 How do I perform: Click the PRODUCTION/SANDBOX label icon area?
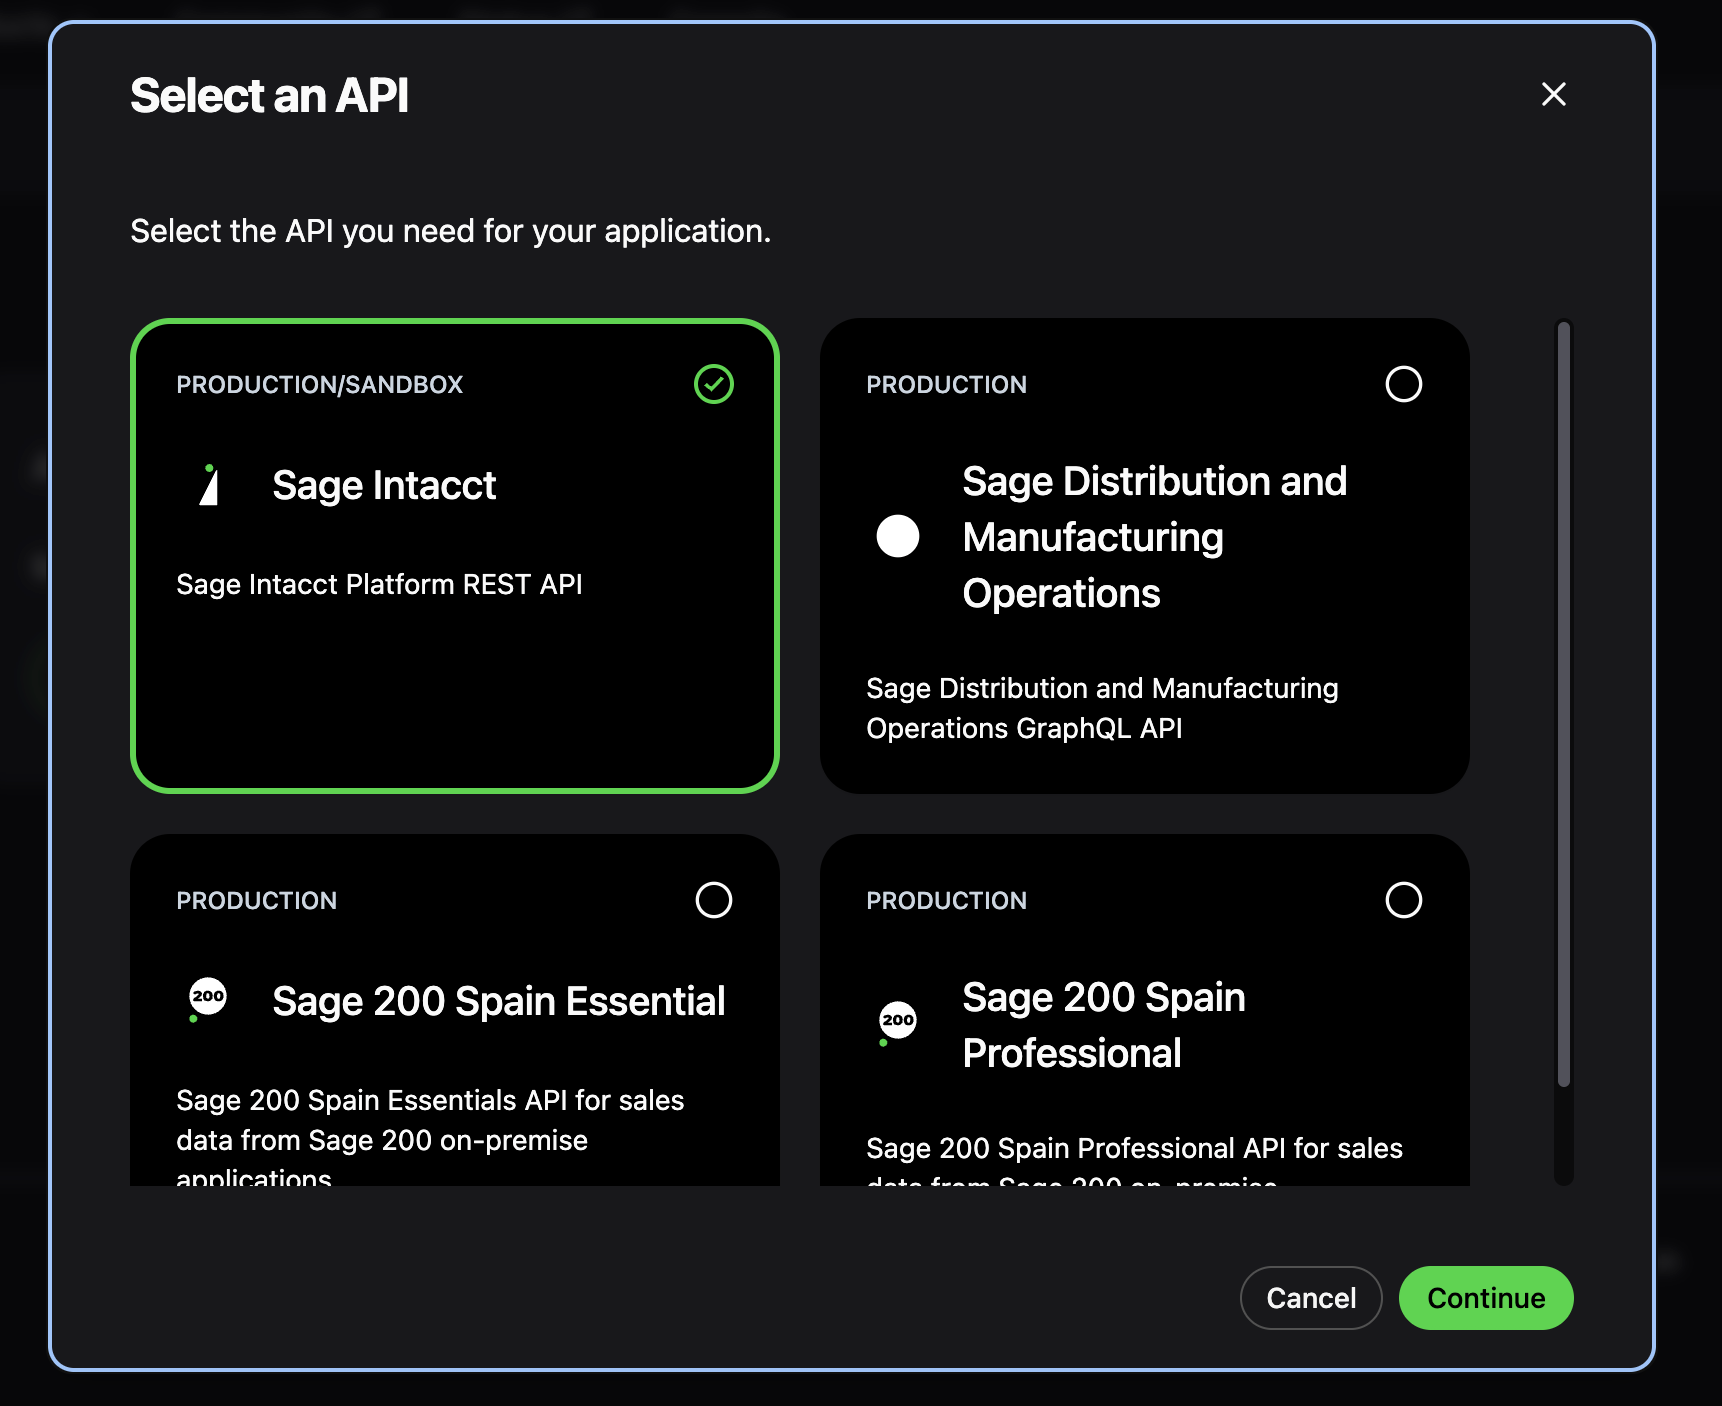click(319, 384)
